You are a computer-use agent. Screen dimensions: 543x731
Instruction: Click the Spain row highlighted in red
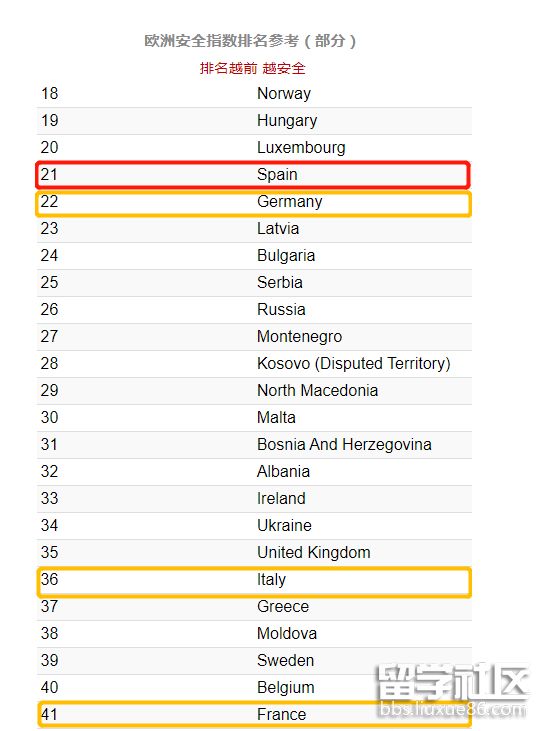pos(254,174)
